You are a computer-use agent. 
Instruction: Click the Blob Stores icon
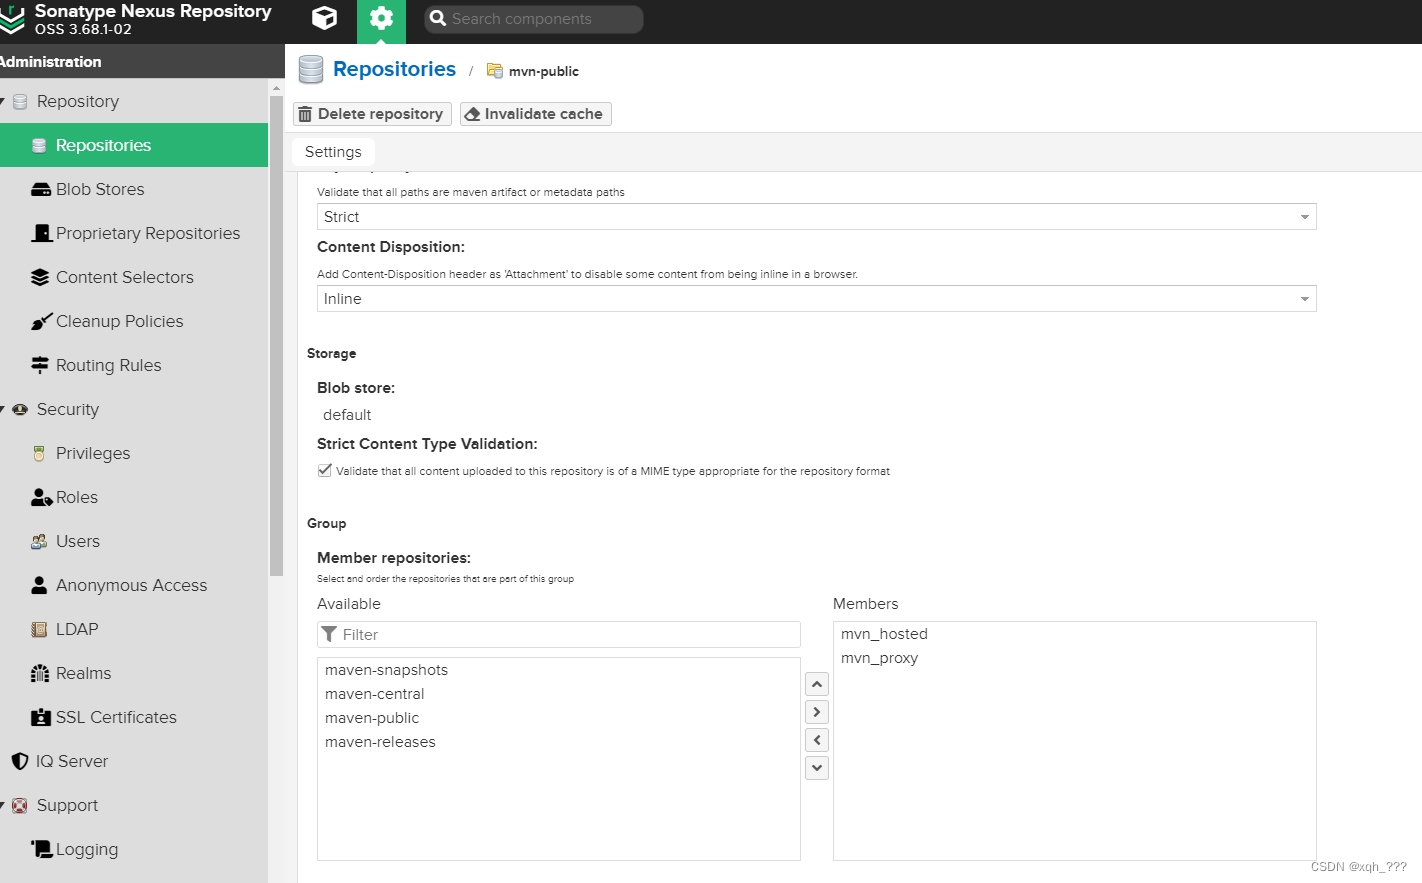pyautogui.click(x=41, y=189)
